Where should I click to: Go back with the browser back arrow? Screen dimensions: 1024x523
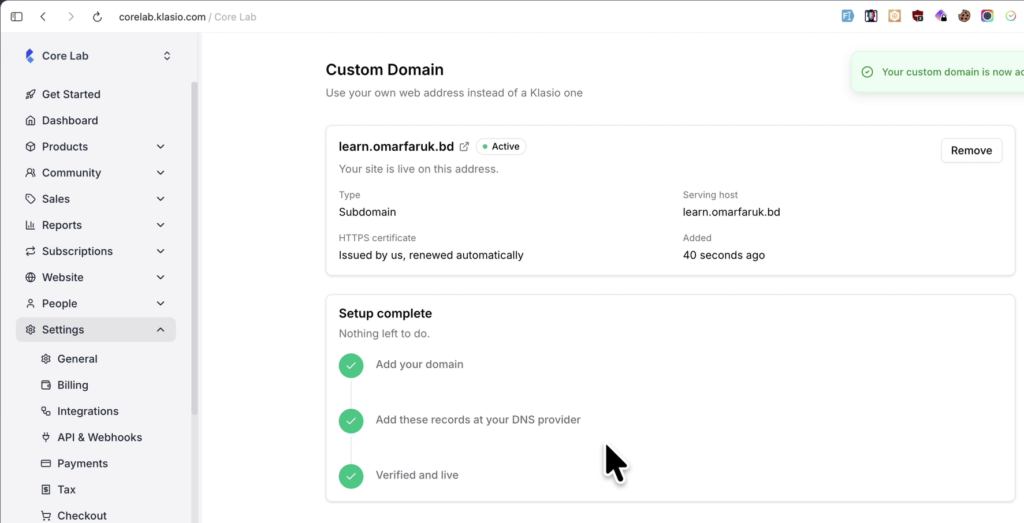click(43, 17)
